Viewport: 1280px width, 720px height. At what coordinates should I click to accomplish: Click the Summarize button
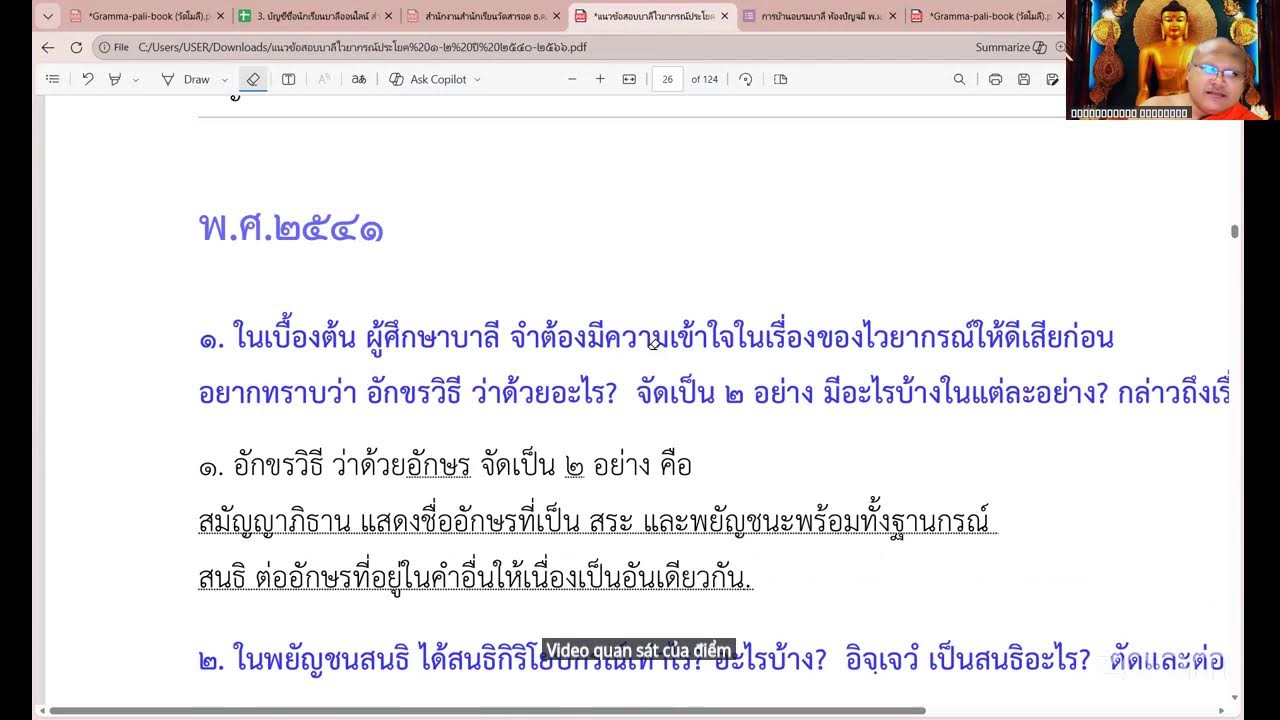(1010, 47)
